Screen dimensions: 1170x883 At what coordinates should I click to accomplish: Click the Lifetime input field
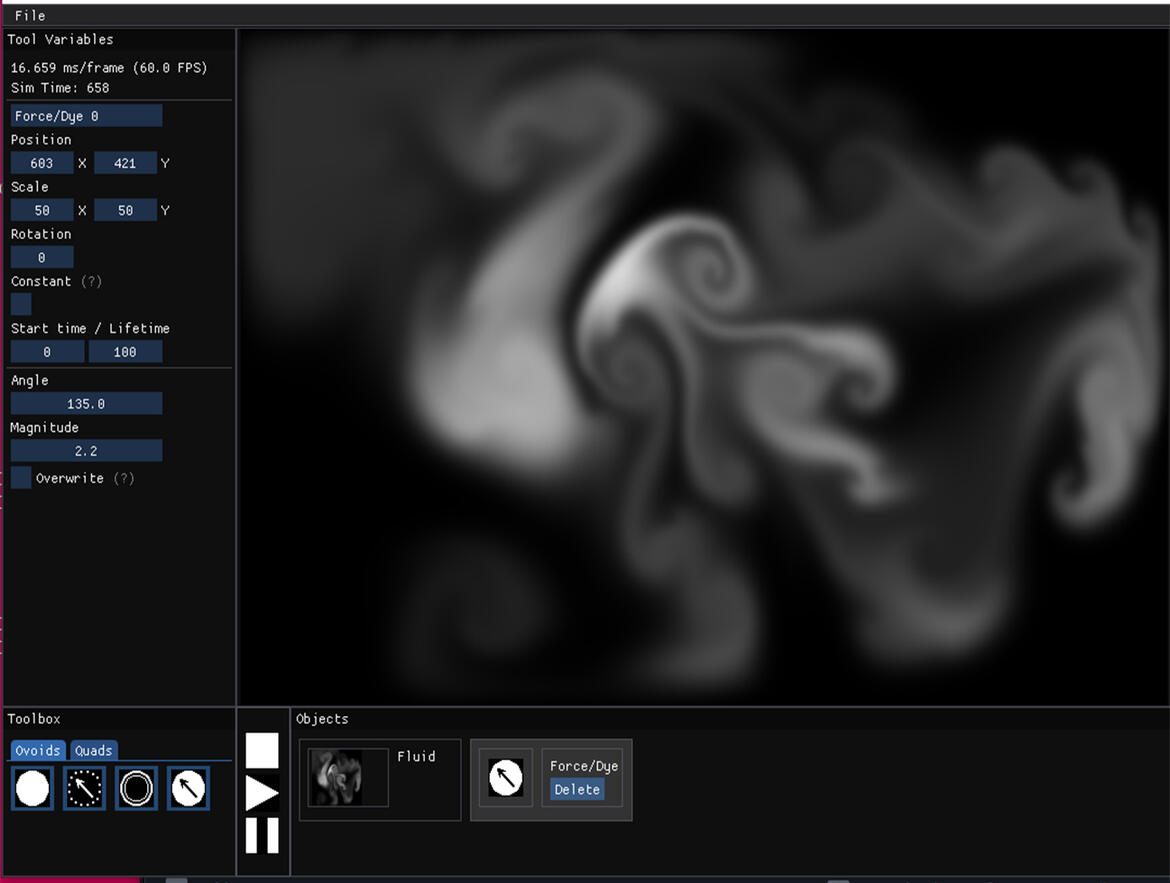[125, 352]
